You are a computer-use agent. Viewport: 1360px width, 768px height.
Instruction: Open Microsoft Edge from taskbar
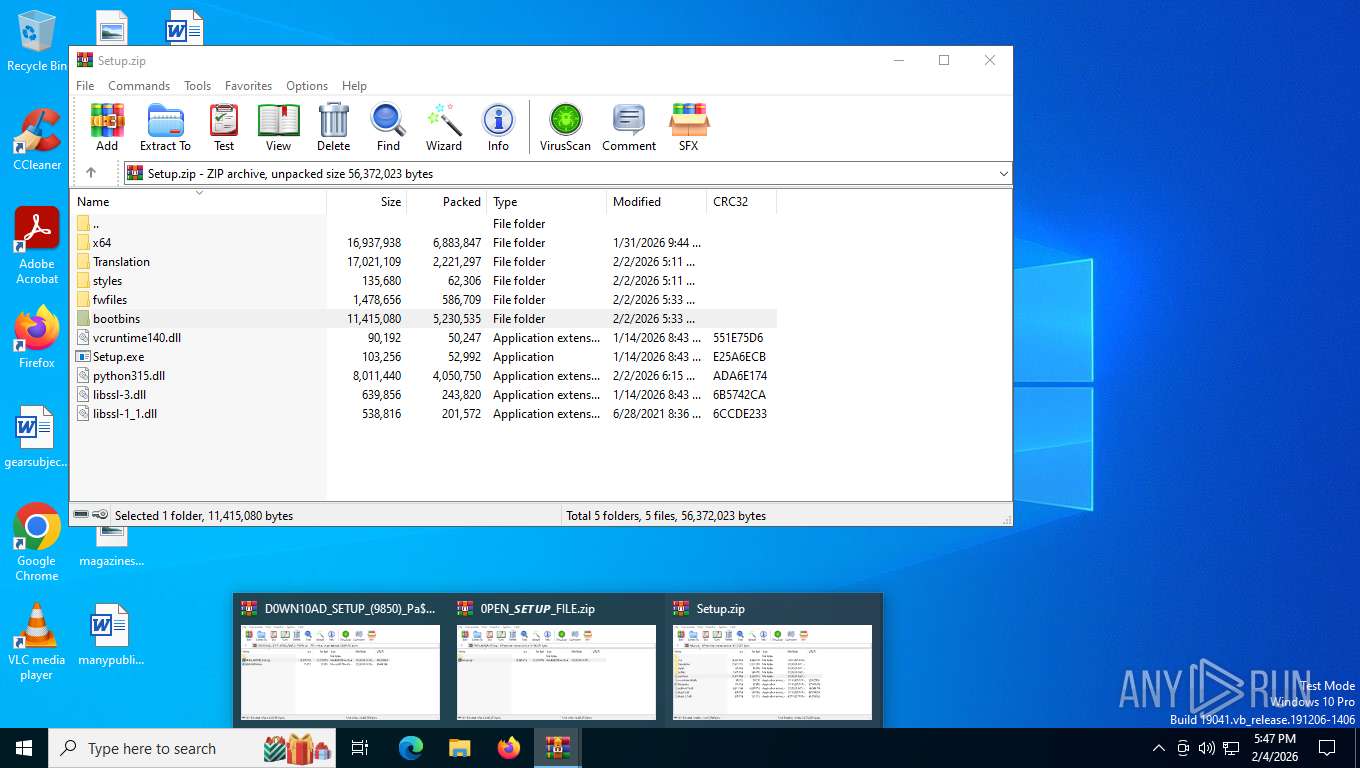pyautogui.click(x=410, y=748)
